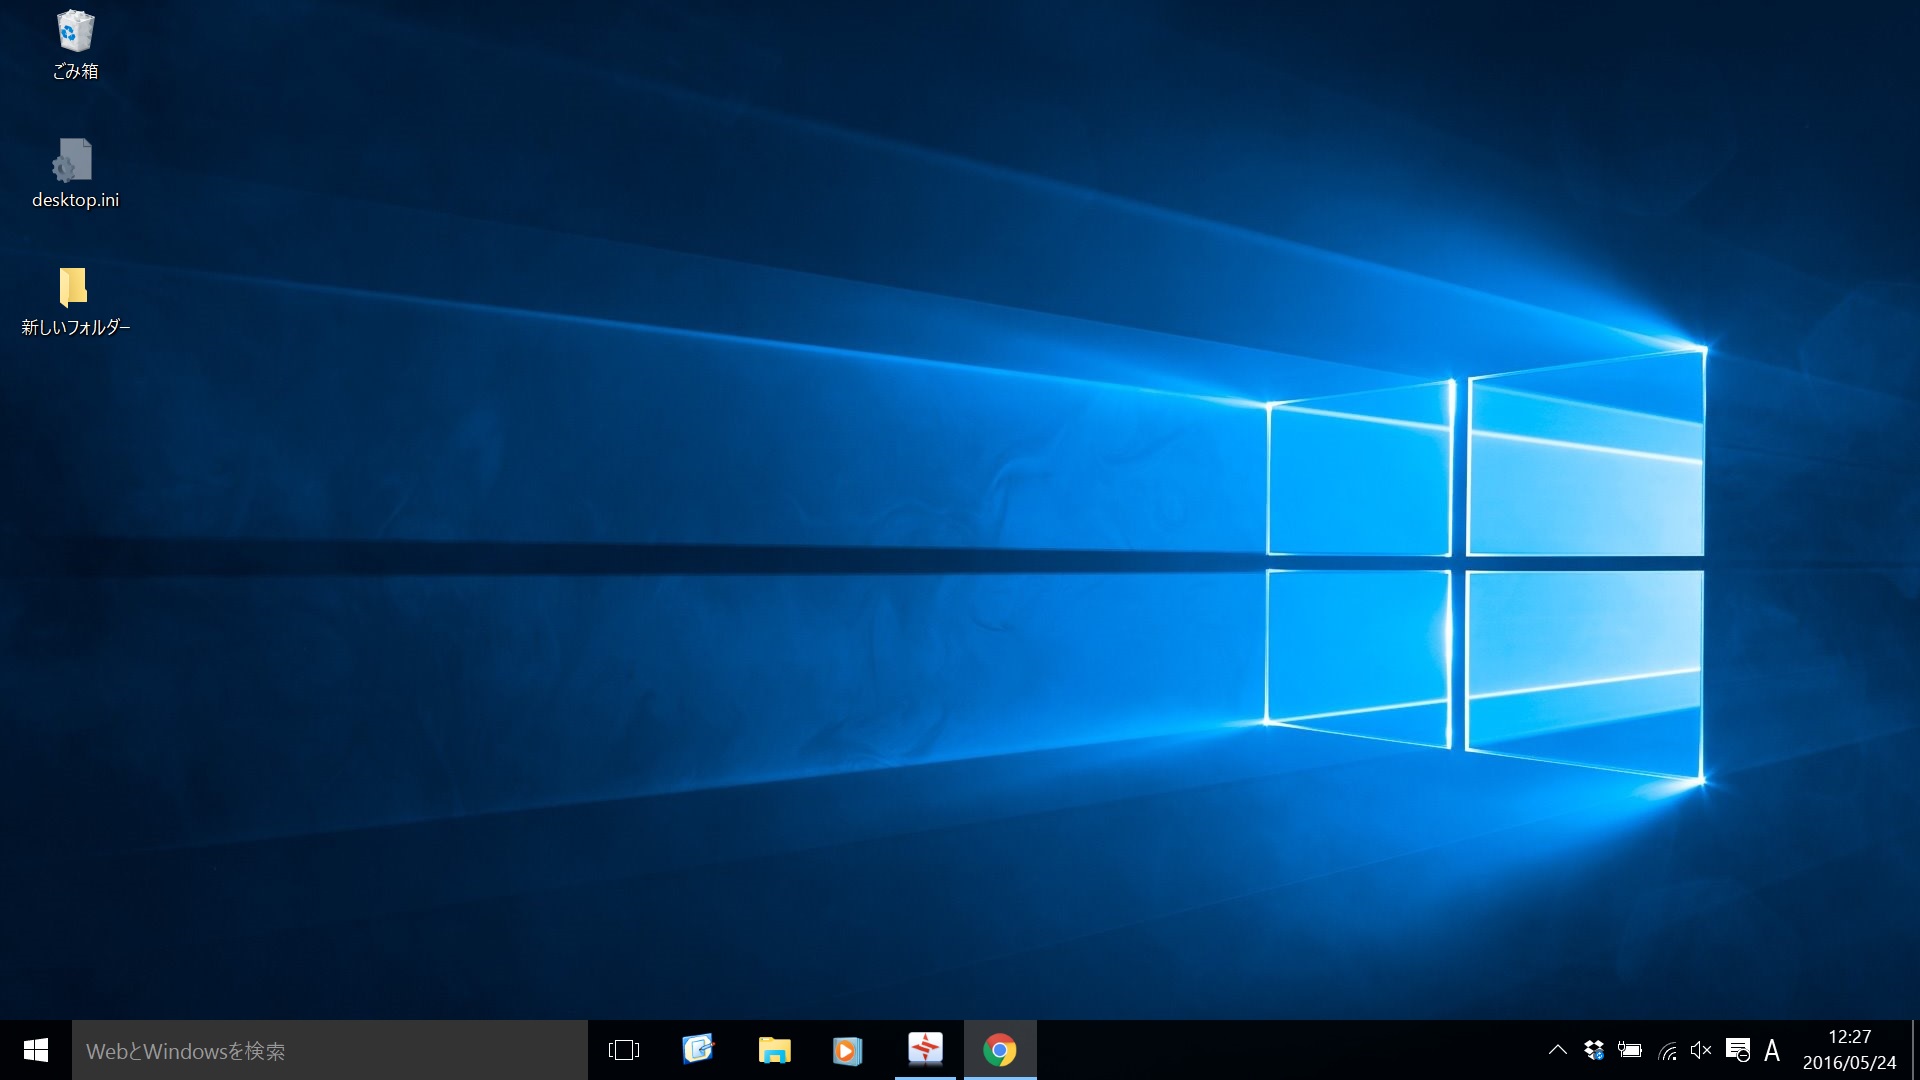Launch the media player taskbar icon

848,1050
